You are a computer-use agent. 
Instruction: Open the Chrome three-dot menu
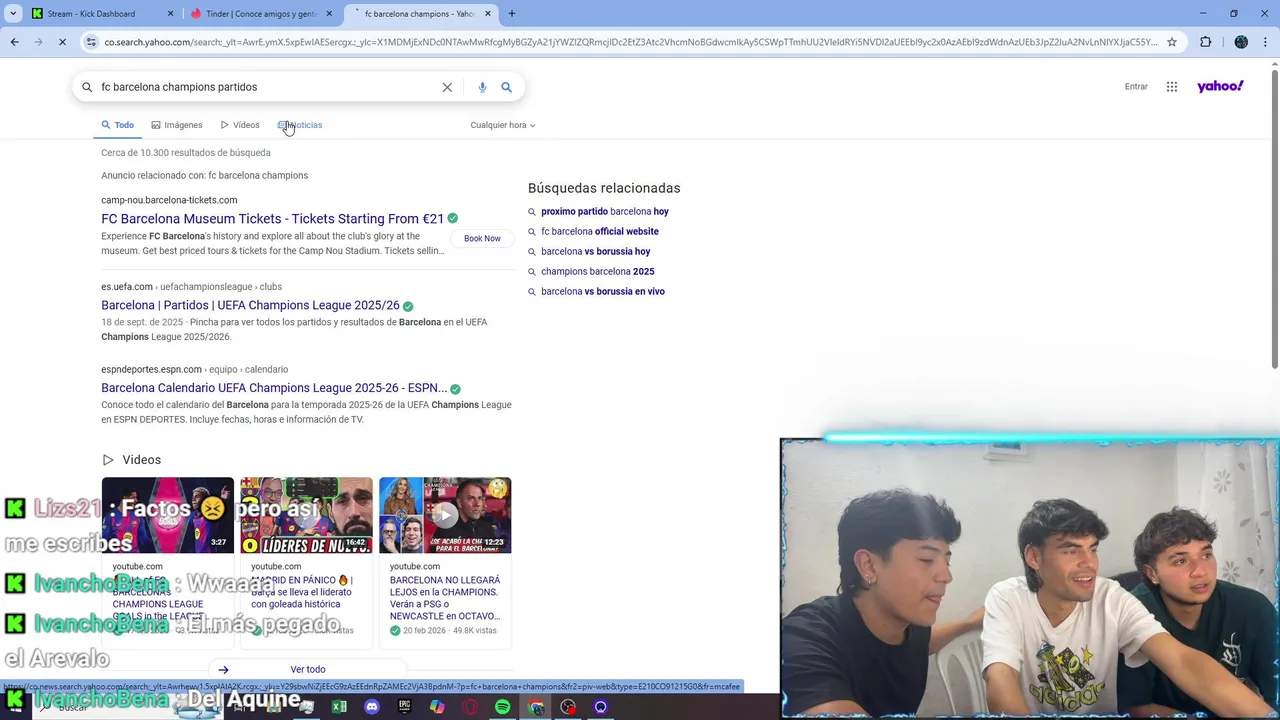coord(1265,42)
